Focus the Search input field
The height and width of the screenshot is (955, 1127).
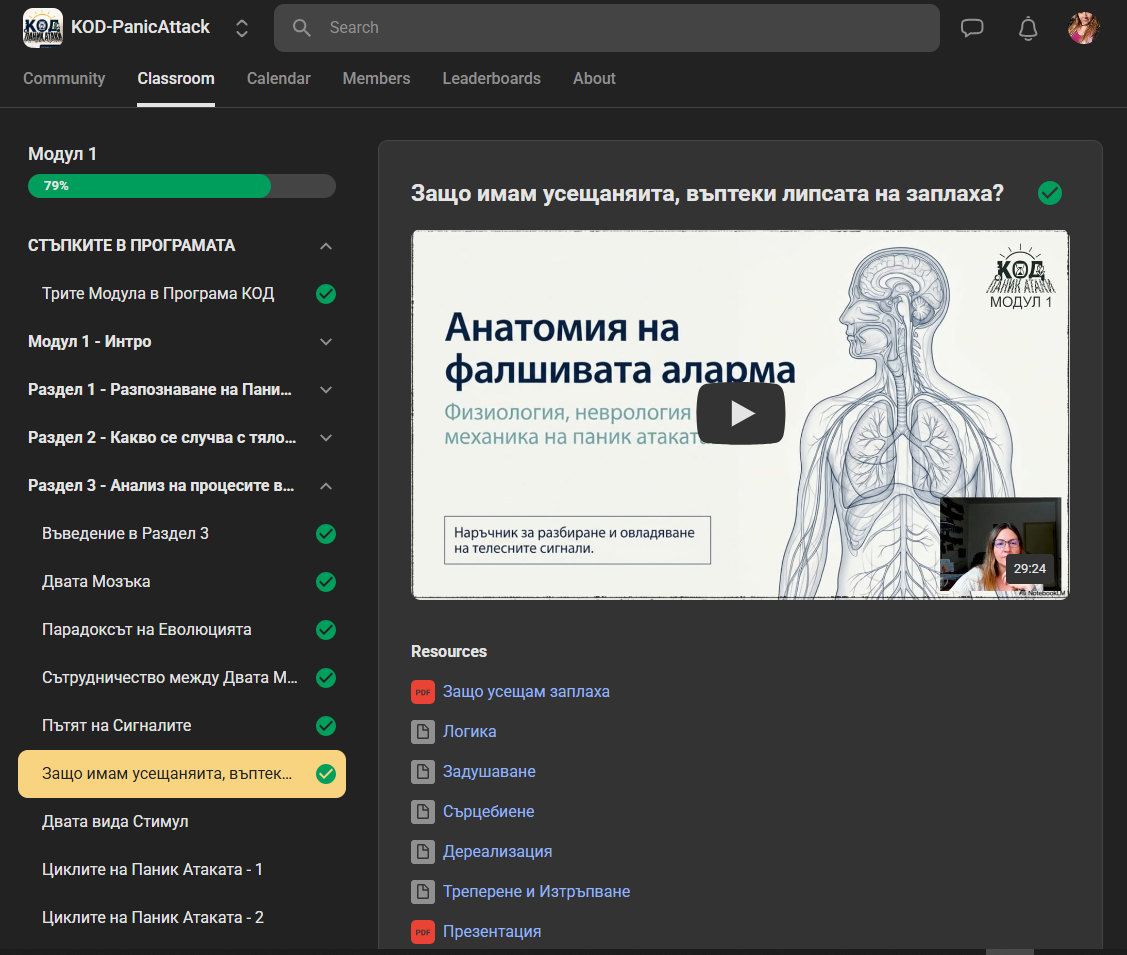607,28
